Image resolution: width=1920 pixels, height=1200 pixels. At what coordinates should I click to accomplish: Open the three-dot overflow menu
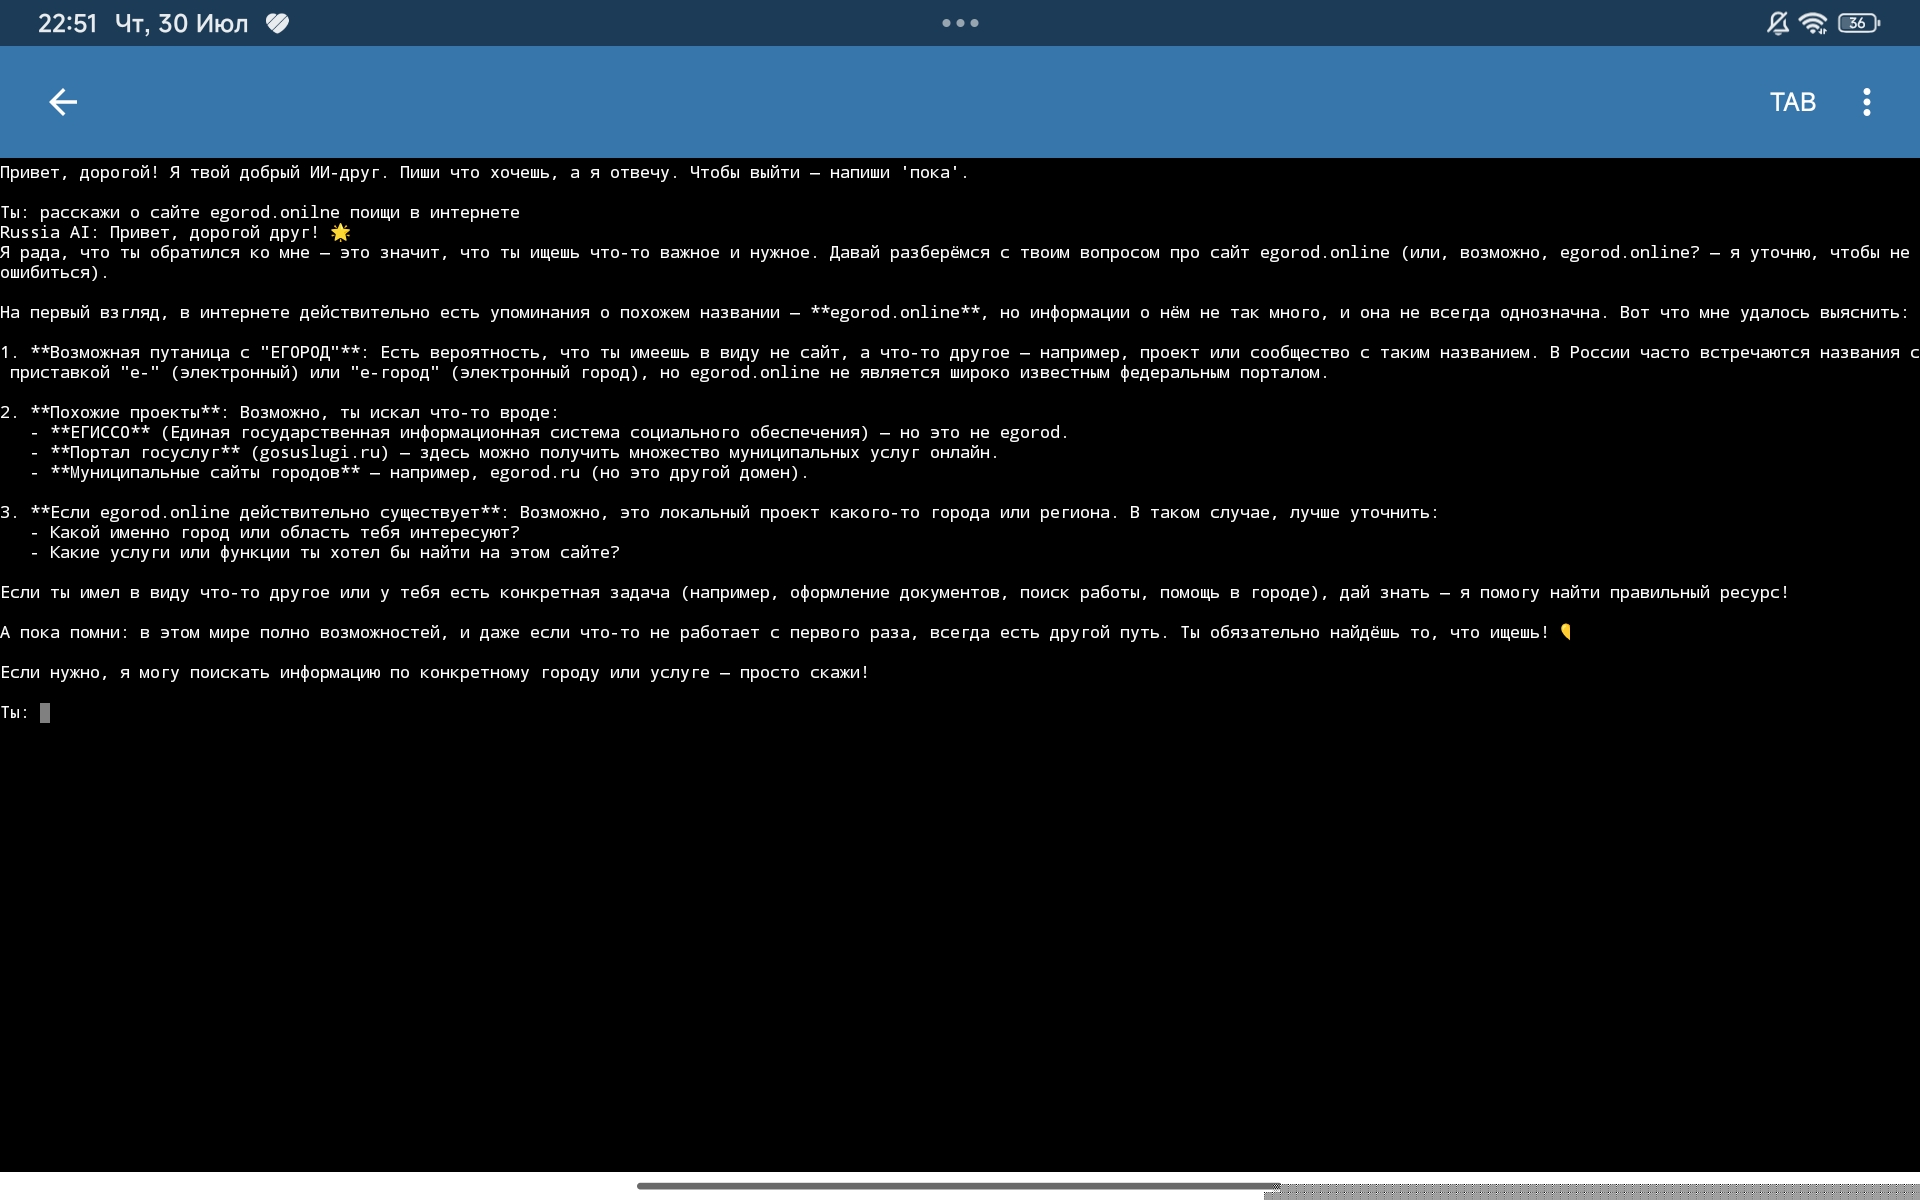click(x=1866, y=102)
